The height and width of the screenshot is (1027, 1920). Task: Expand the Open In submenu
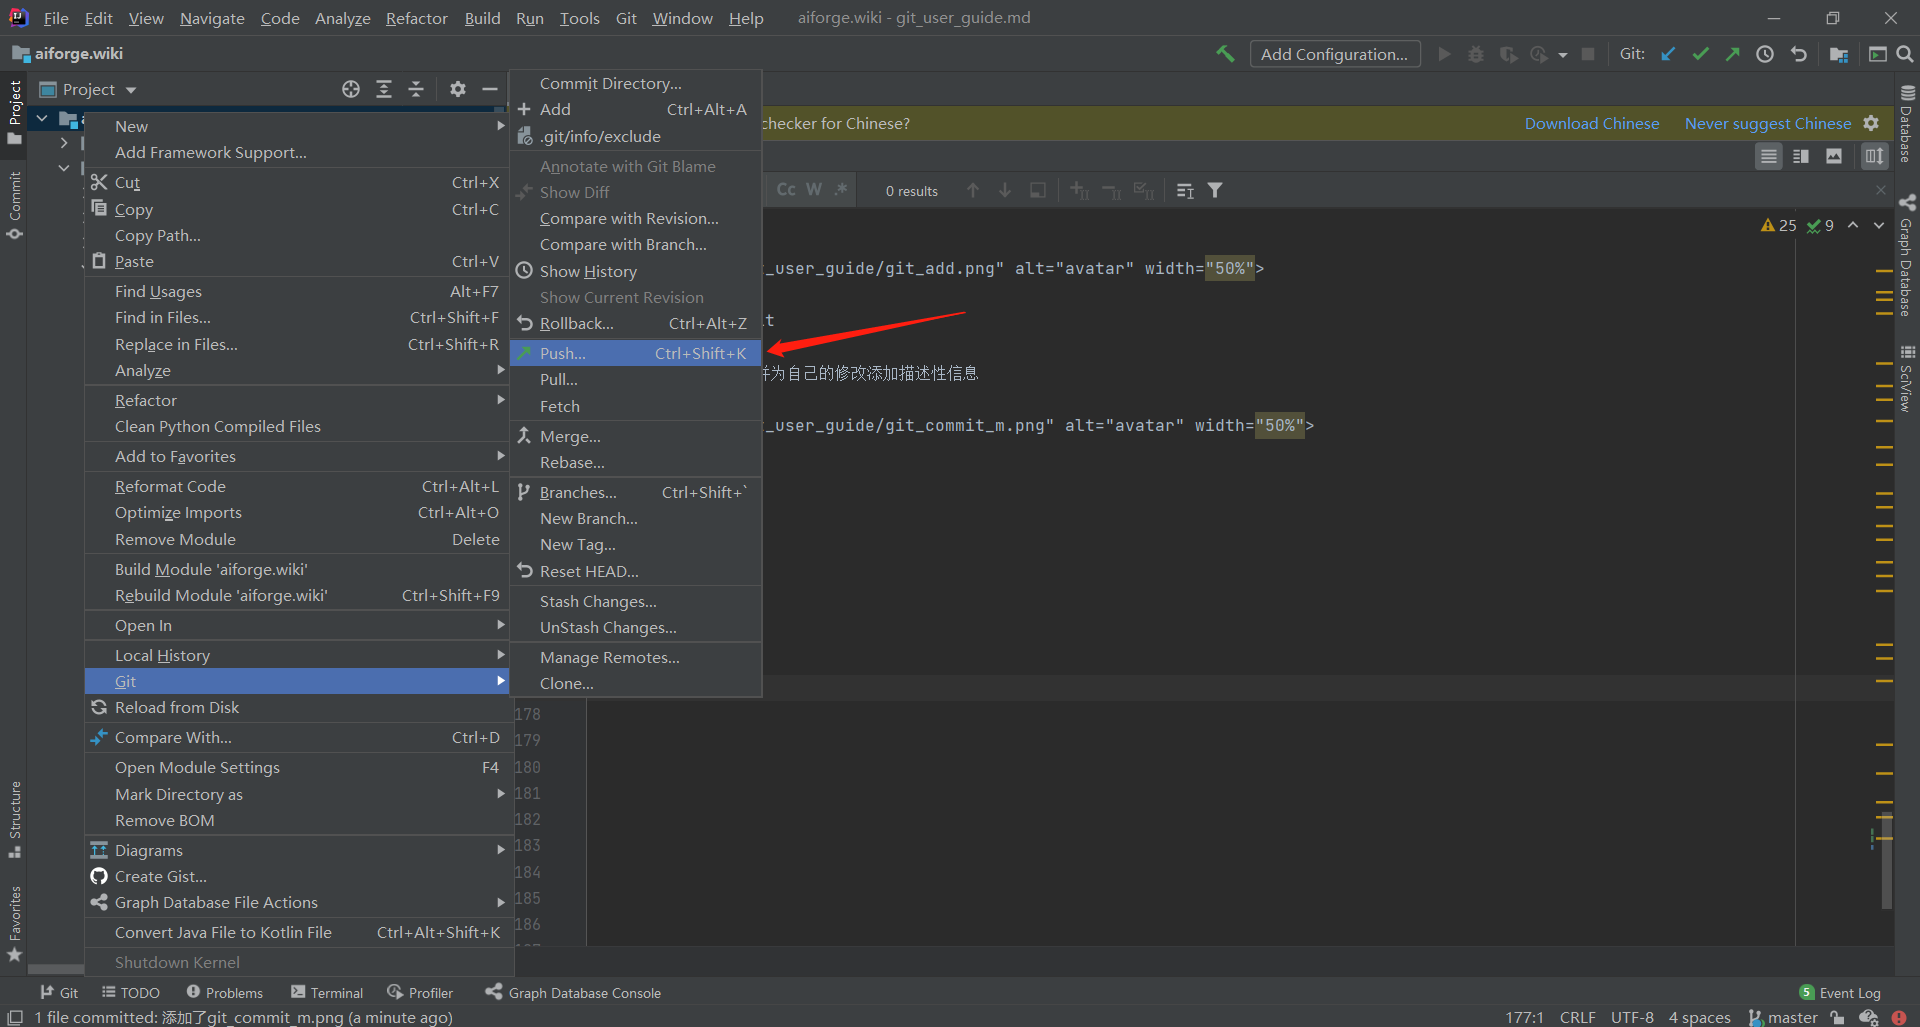tap(298, 625)
